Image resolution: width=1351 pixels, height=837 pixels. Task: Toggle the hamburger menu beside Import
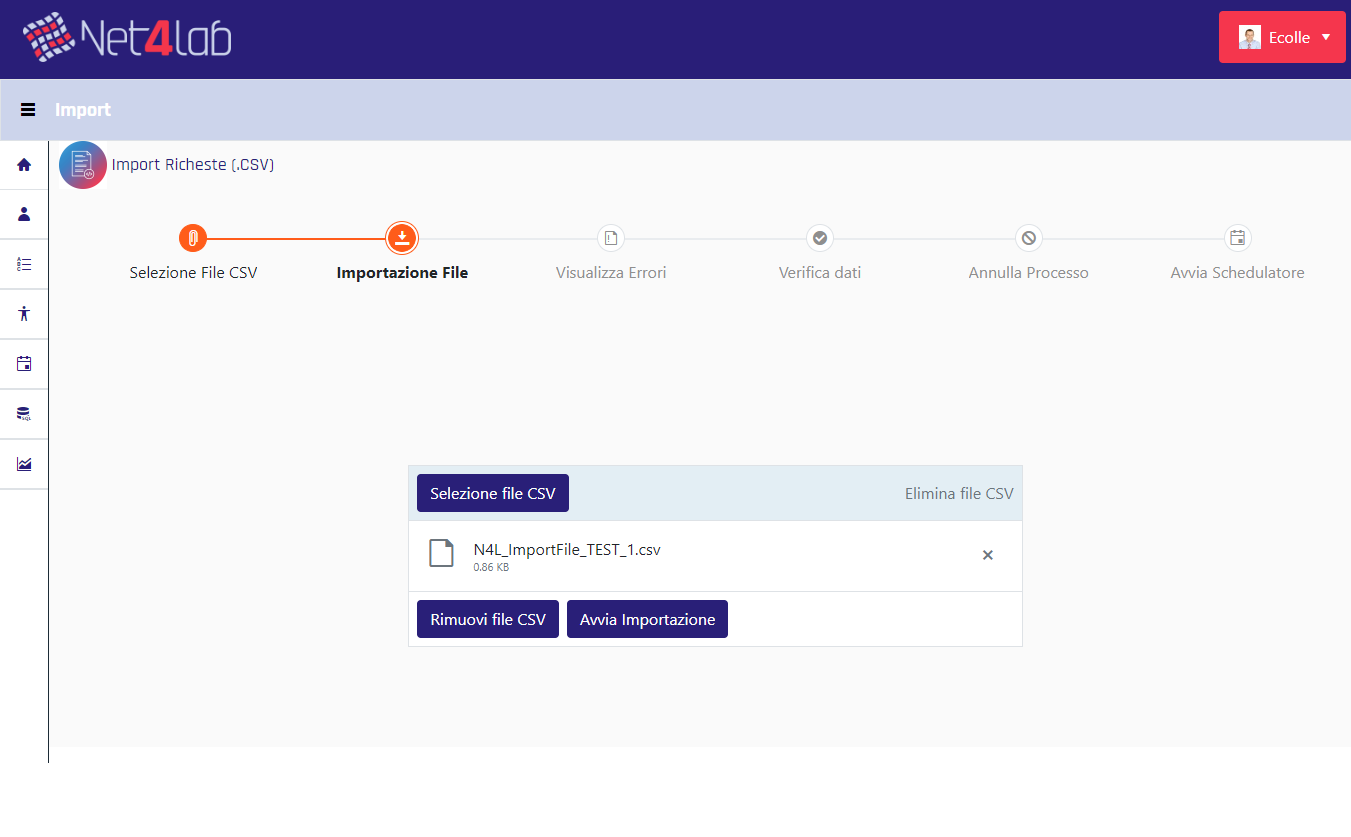coord(28,110)
